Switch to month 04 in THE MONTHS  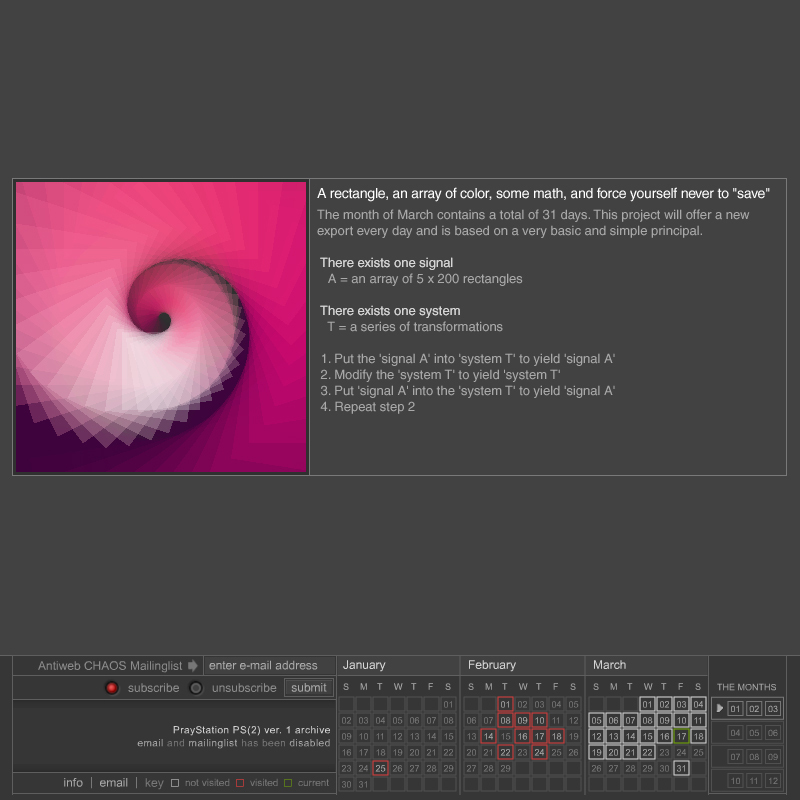[x=735, y=733]
